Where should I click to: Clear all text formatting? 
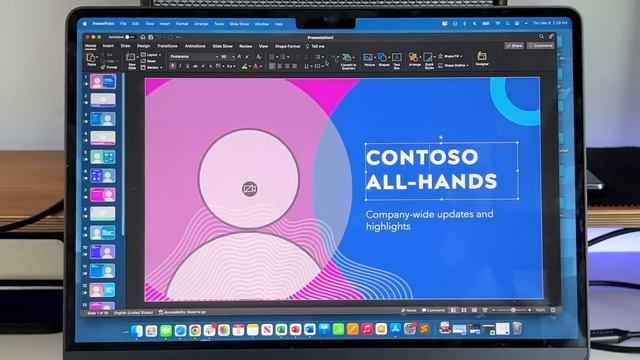(258, 57)
